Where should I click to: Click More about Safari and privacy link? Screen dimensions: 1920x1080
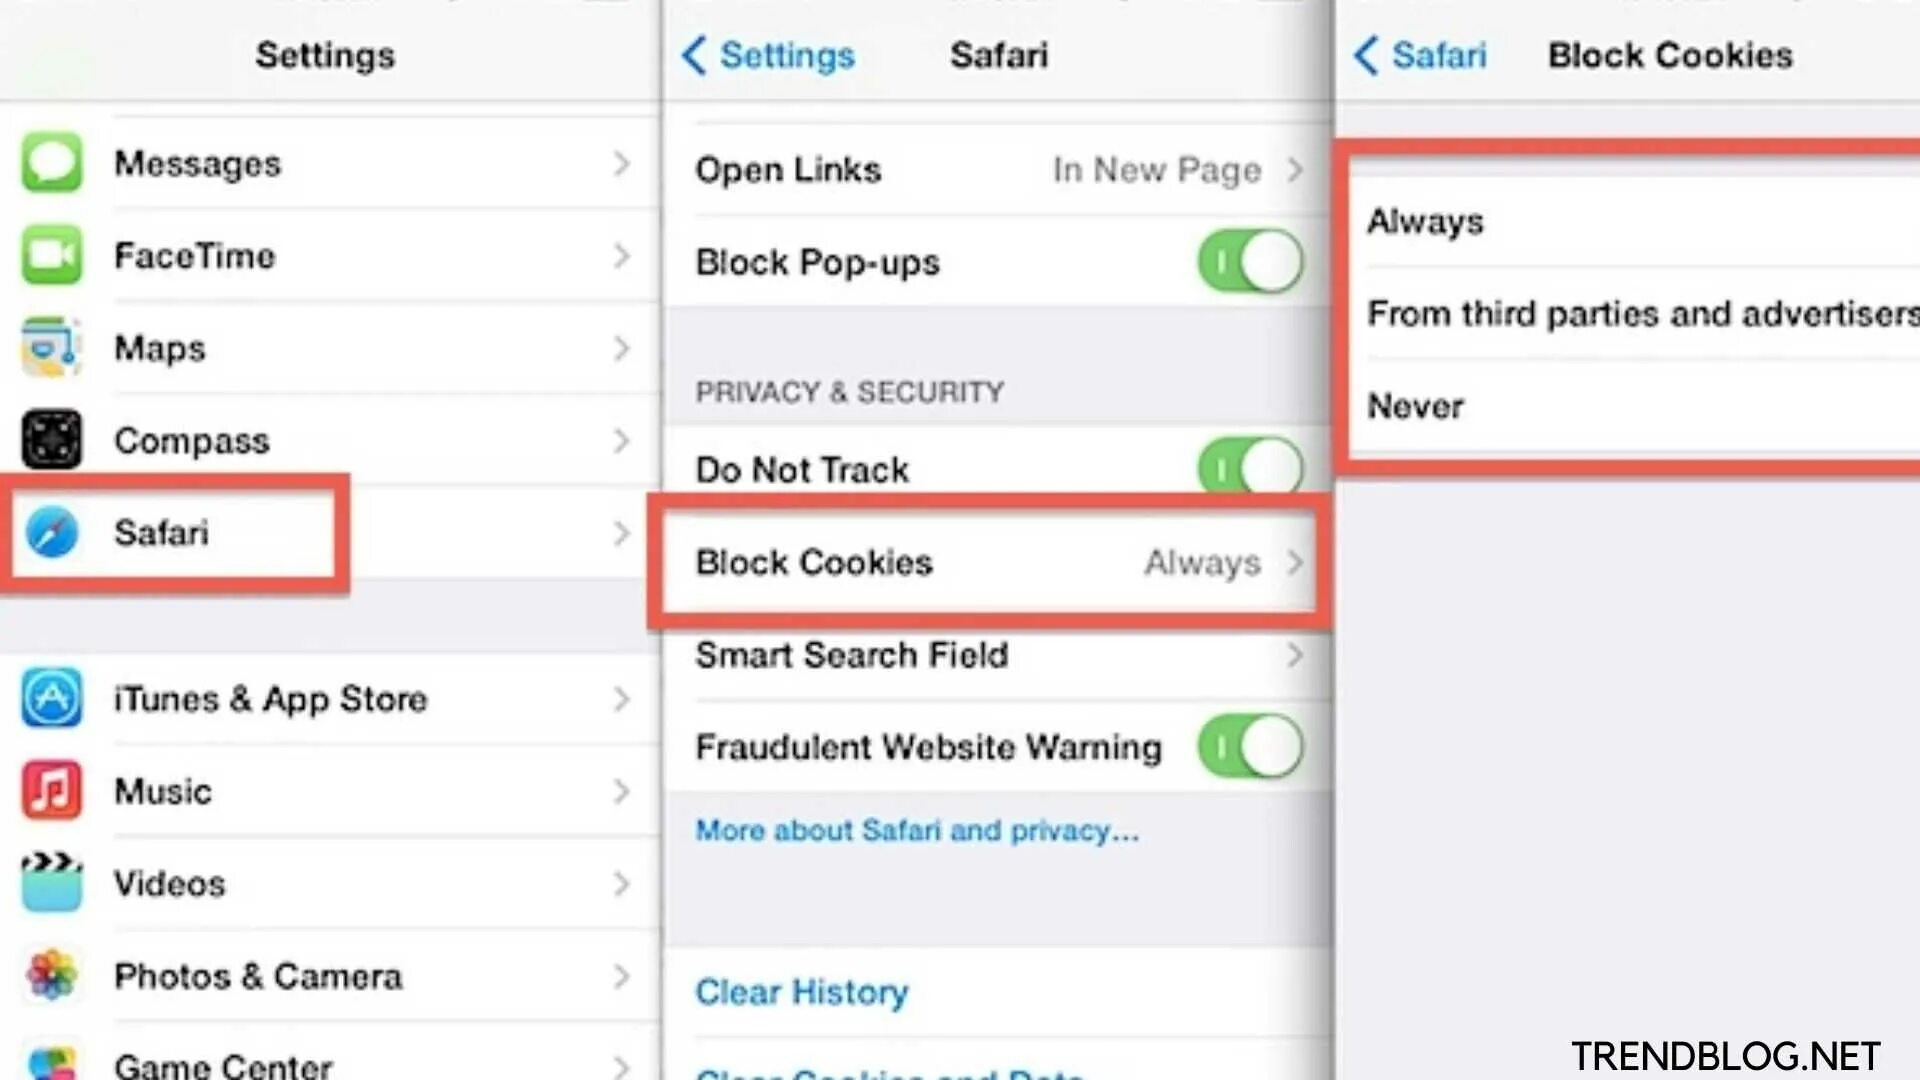pyautogui.click(x=914, y=829)
